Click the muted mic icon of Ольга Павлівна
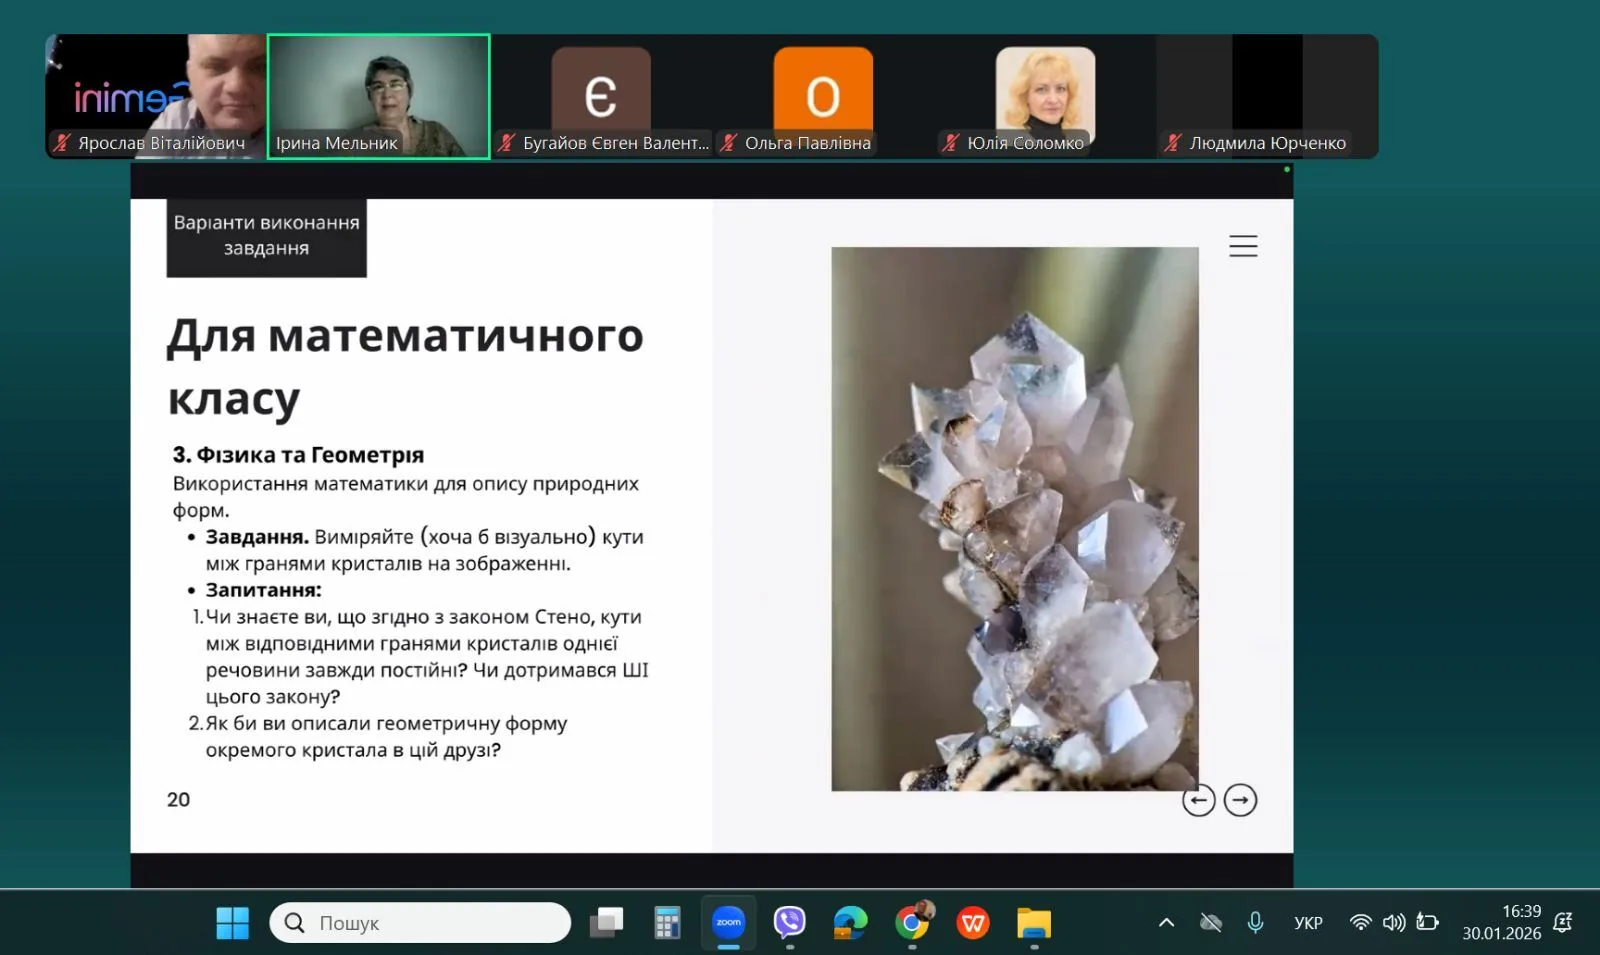The height and width of the screenshot is (955, 1600). [x=729, y=143]
